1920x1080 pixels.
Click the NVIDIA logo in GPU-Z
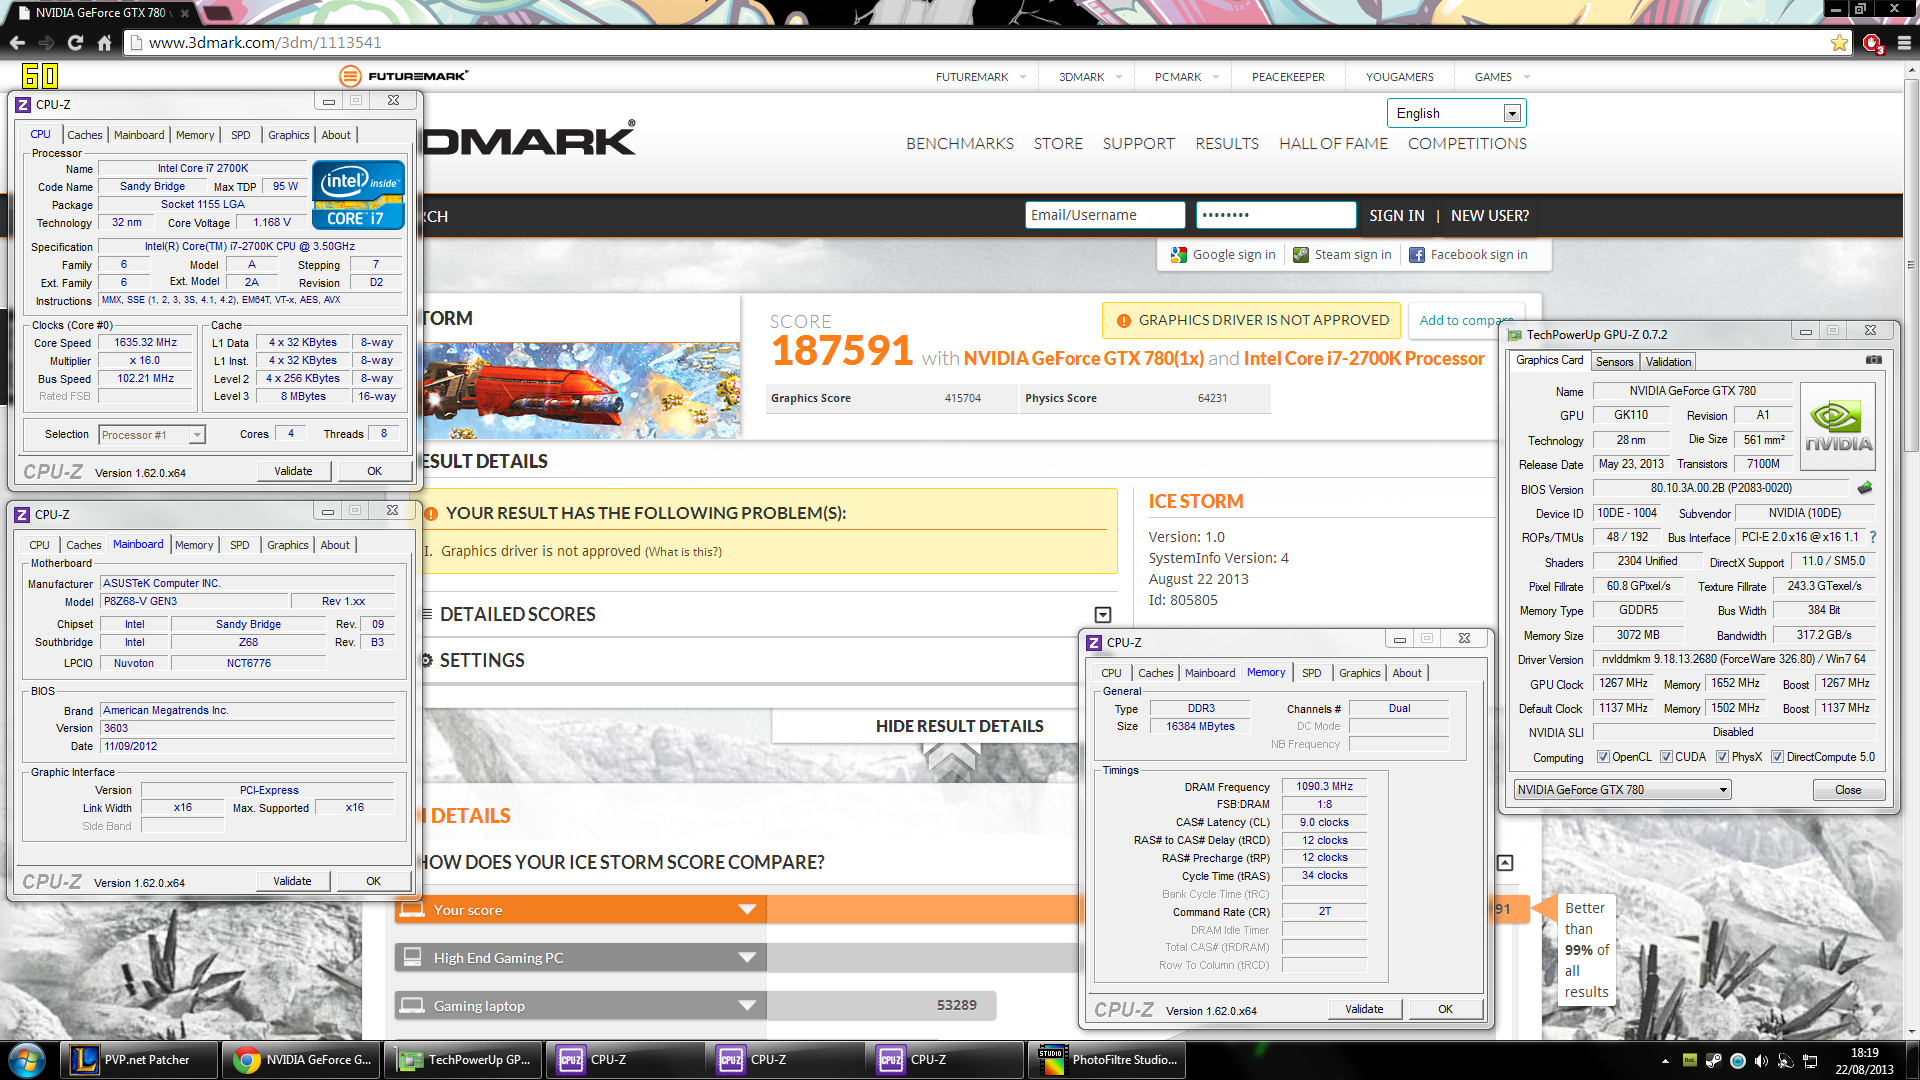pyautogui.click(x=1838, y=427)
